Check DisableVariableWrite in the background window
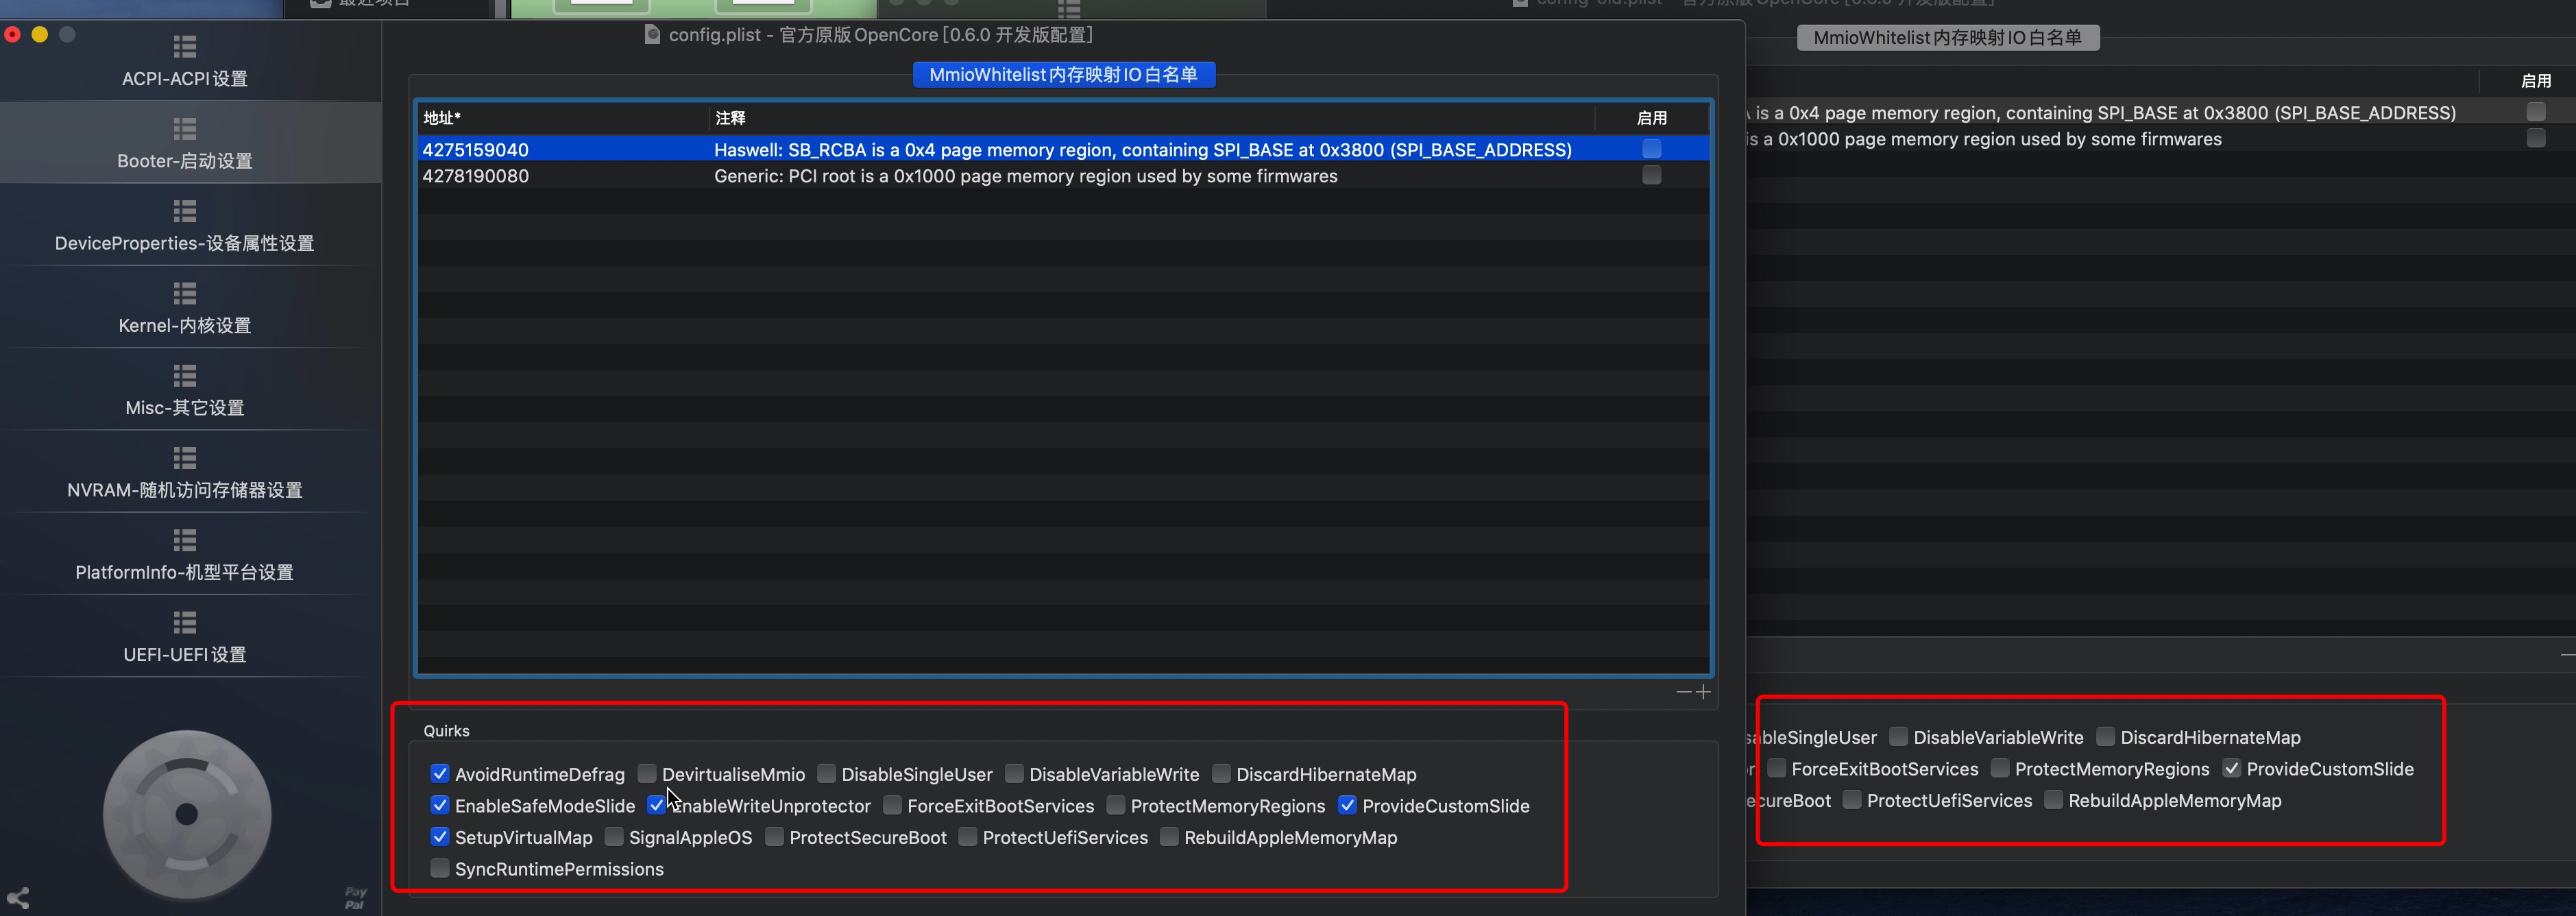Viewport: 2576px width, 916px height. pos(1898,736)
